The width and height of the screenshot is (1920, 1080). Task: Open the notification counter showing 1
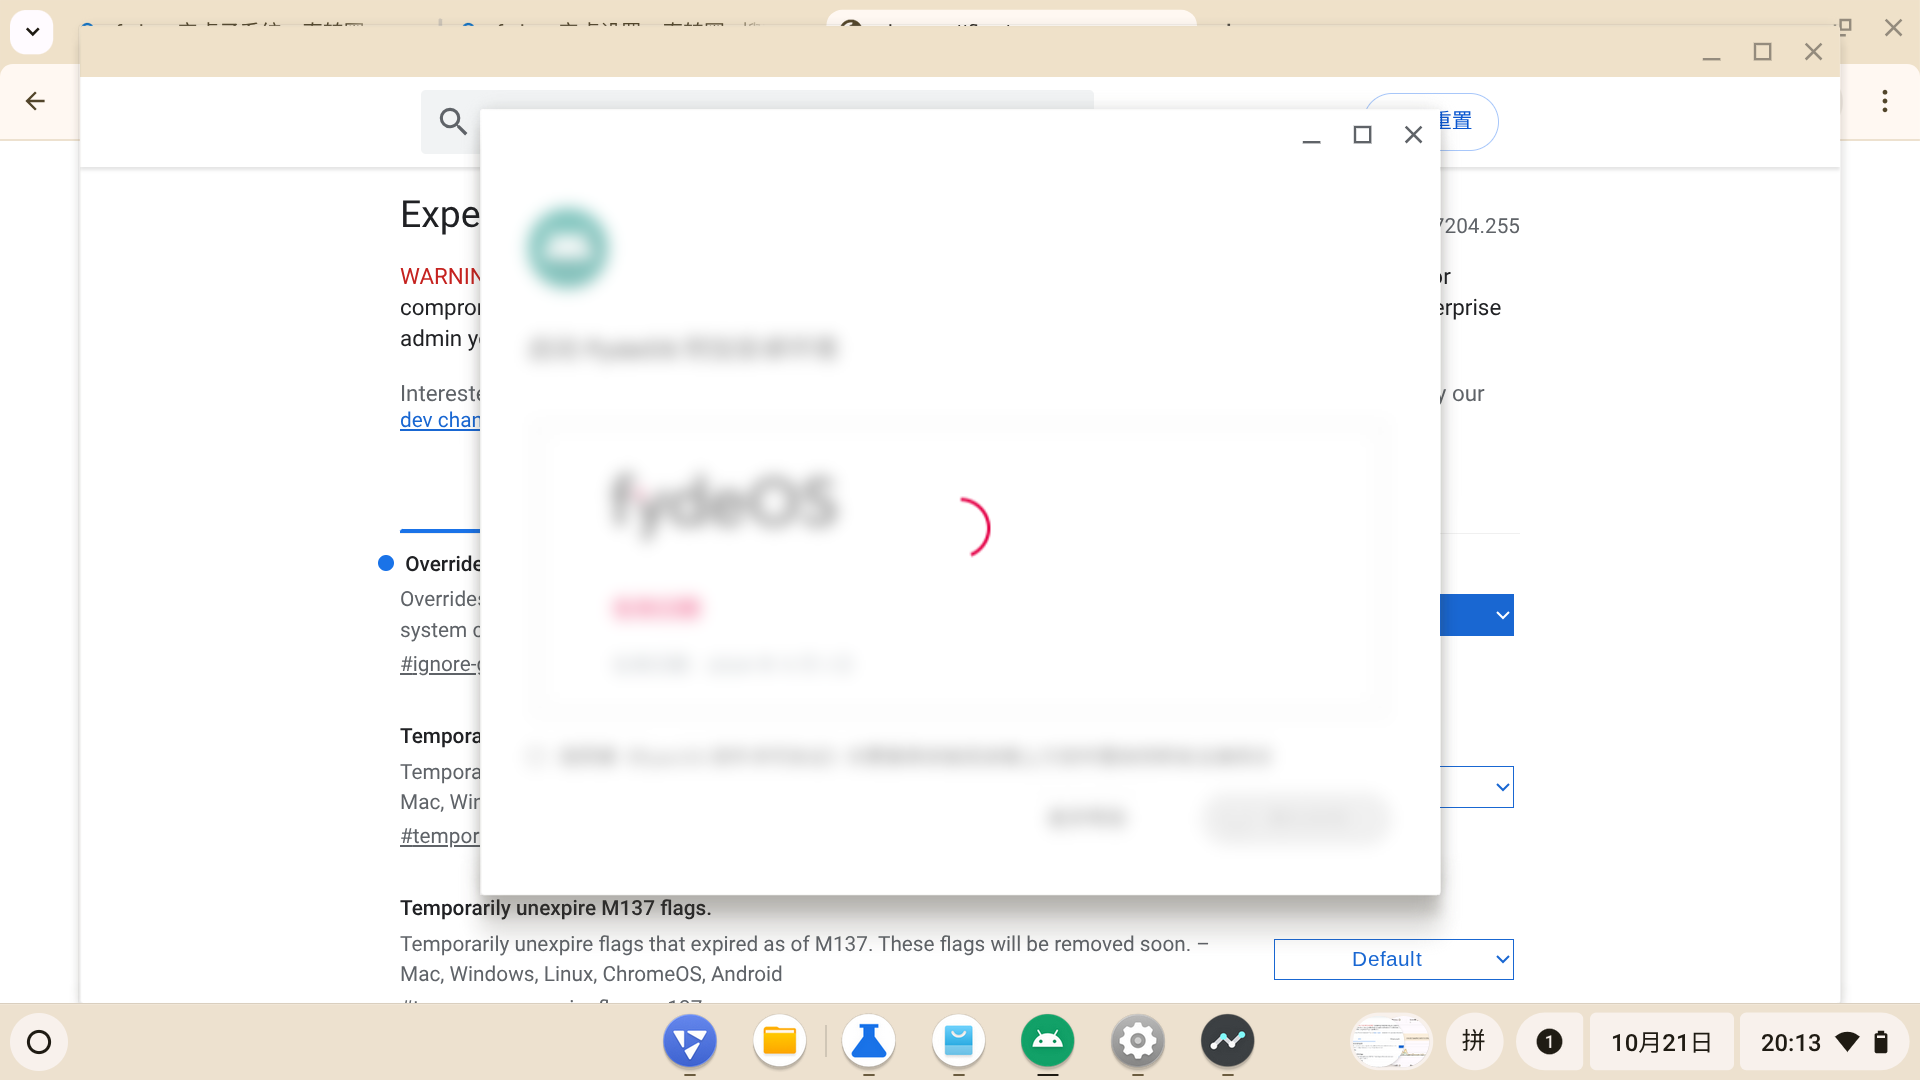coord(1549,1042)
